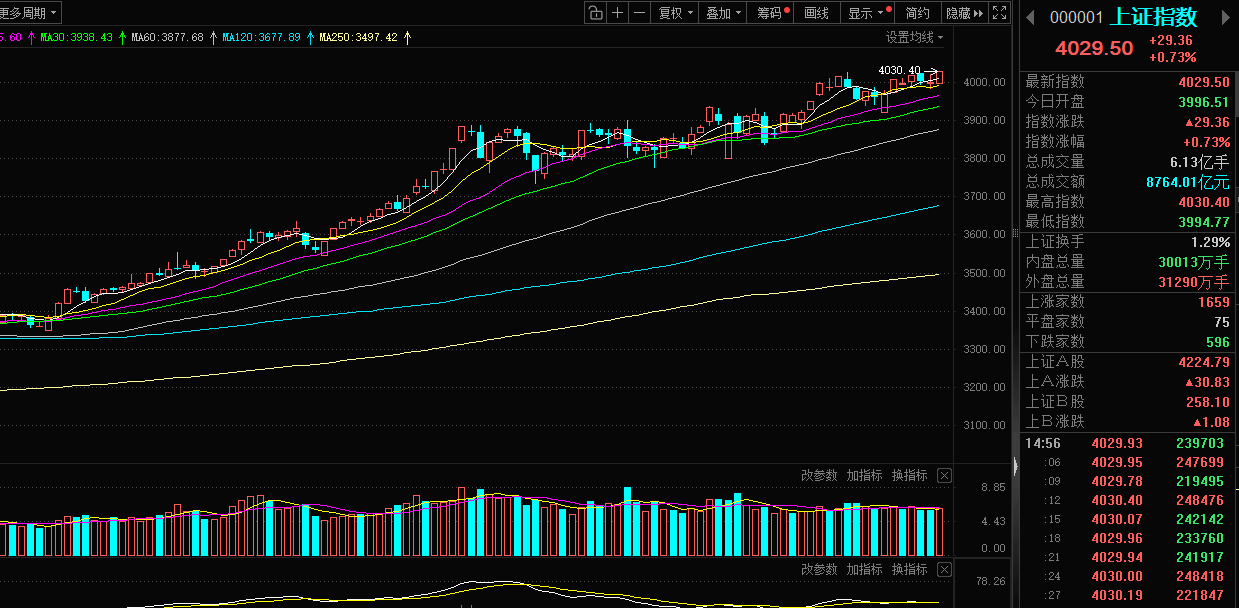1239x608 pixels.
Task: Expand the 复权 adjustment dropdown
Action: tap(674, 13)
